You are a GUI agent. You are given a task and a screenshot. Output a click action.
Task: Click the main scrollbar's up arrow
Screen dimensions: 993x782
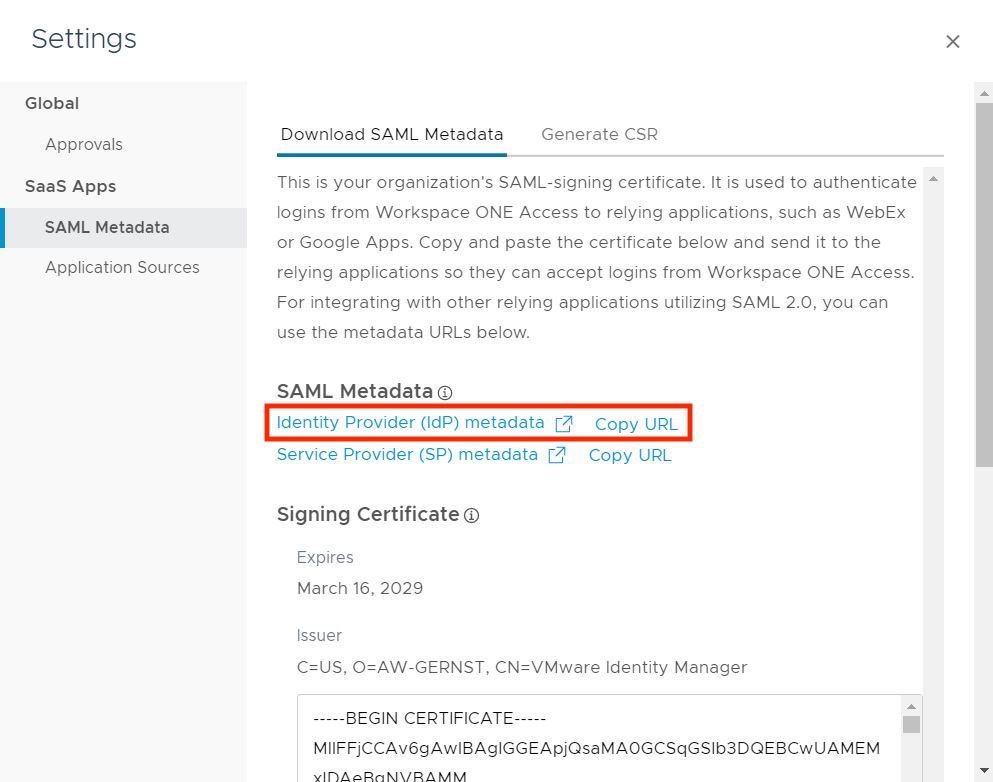point(984,93)
